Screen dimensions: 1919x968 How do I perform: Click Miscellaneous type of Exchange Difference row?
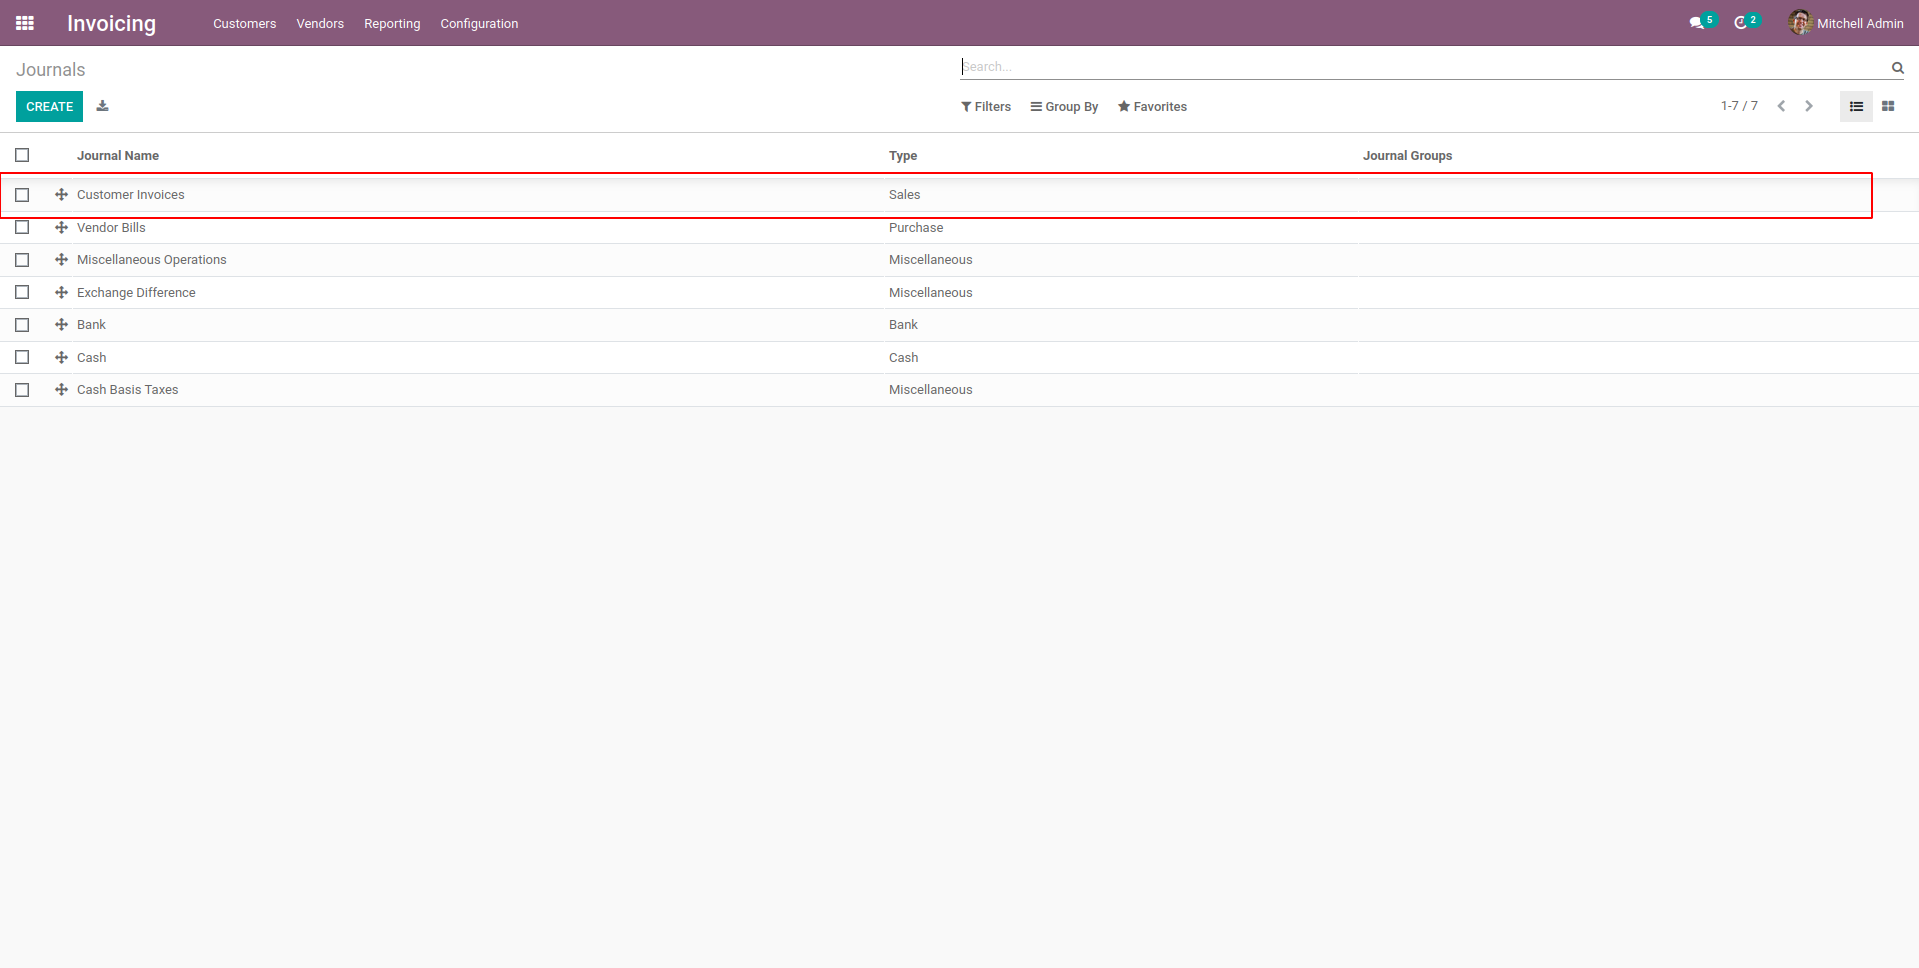tap(930, 293)
